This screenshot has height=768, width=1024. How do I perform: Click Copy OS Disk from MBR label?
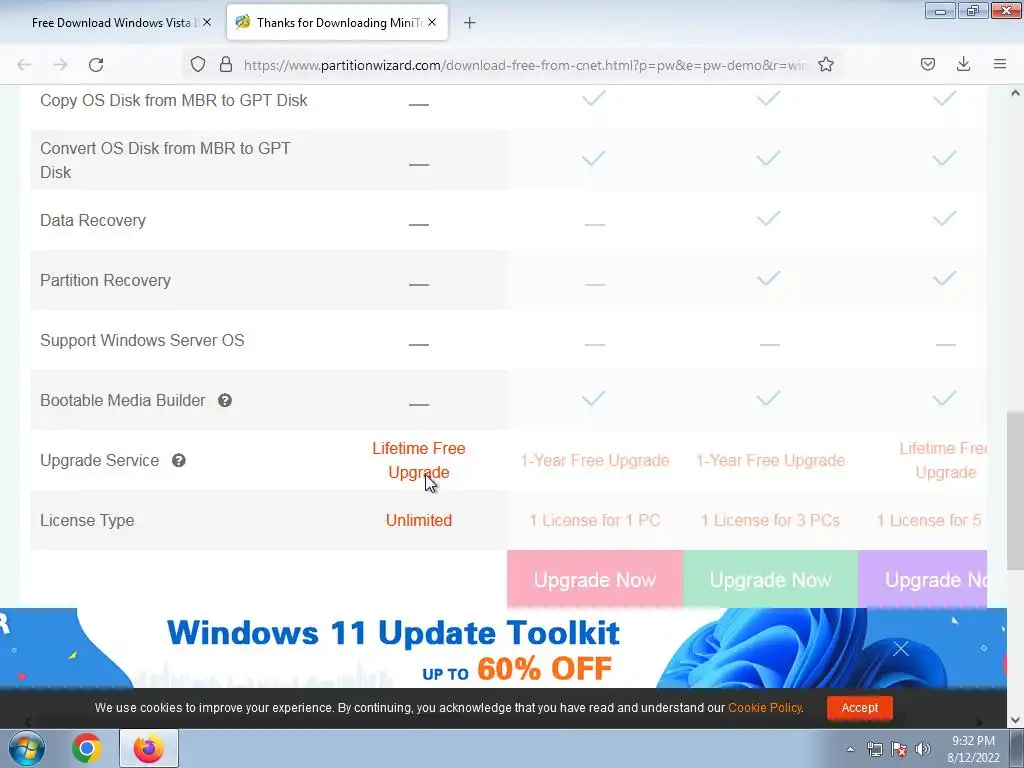[174, 100]
